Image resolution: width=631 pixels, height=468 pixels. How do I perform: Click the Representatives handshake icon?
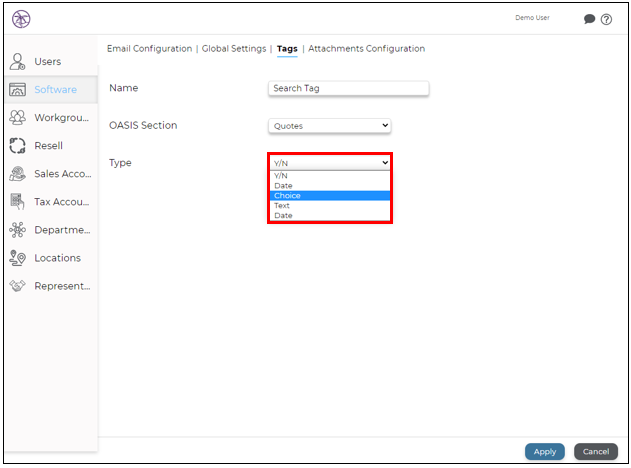(17, 286)
